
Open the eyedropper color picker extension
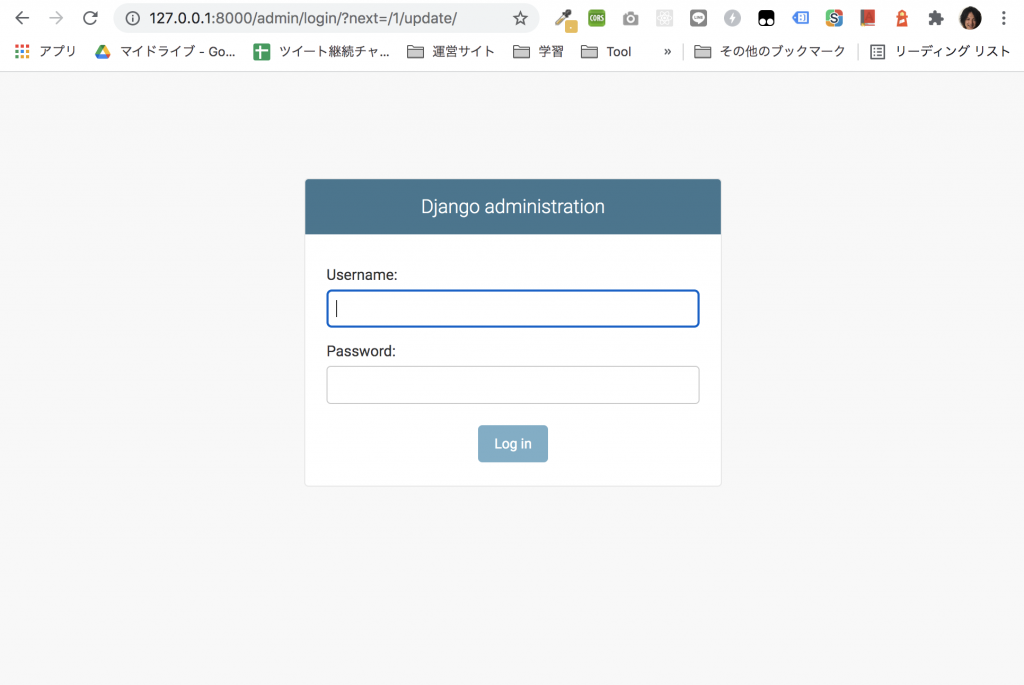click(x=565, y=20)
